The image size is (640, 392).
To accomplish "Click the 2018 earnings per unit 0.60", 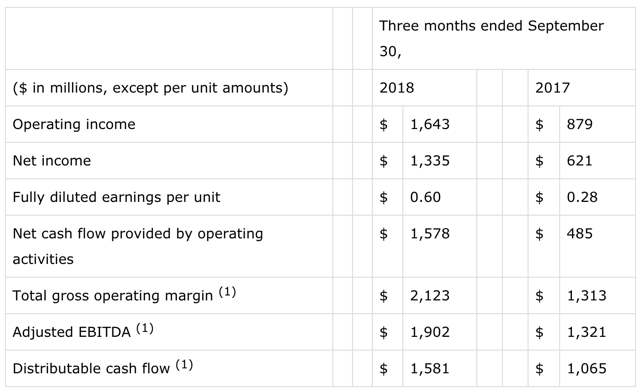I will (425, 197).
